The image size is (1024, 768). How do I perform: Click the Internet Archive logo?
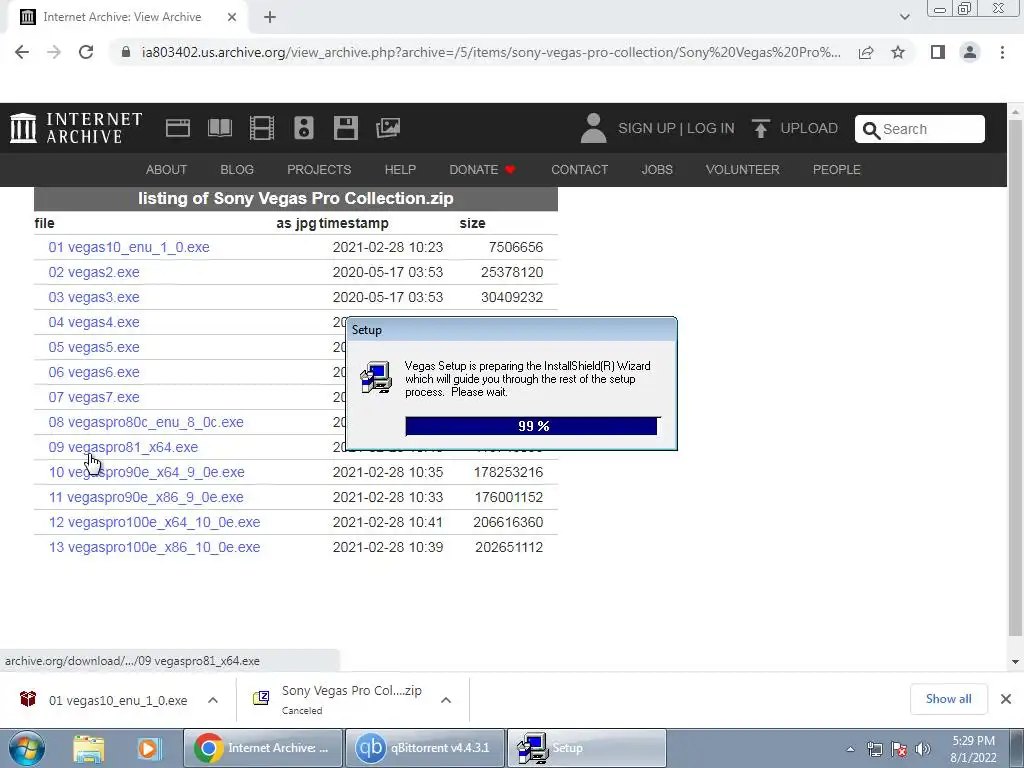pos(76,128)
